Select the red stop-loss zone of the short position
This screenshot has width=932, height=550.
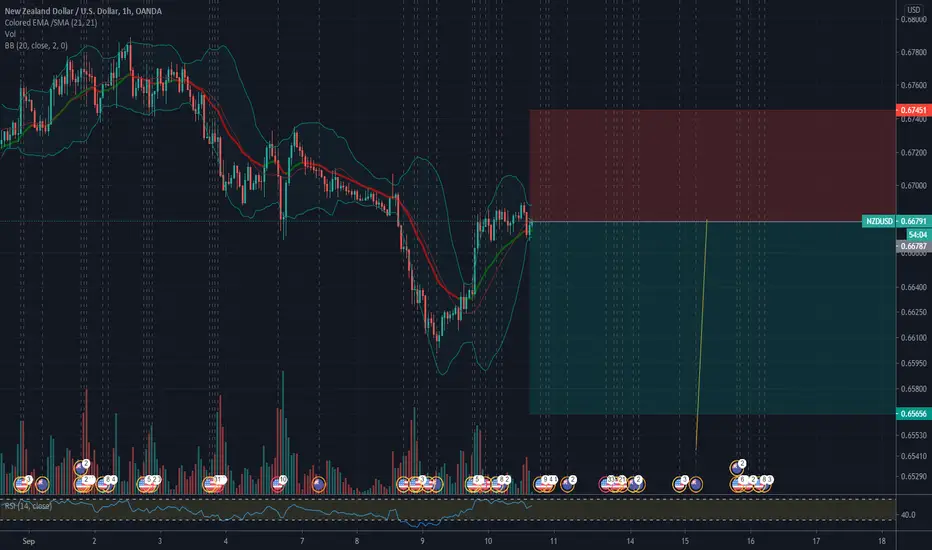712,165
